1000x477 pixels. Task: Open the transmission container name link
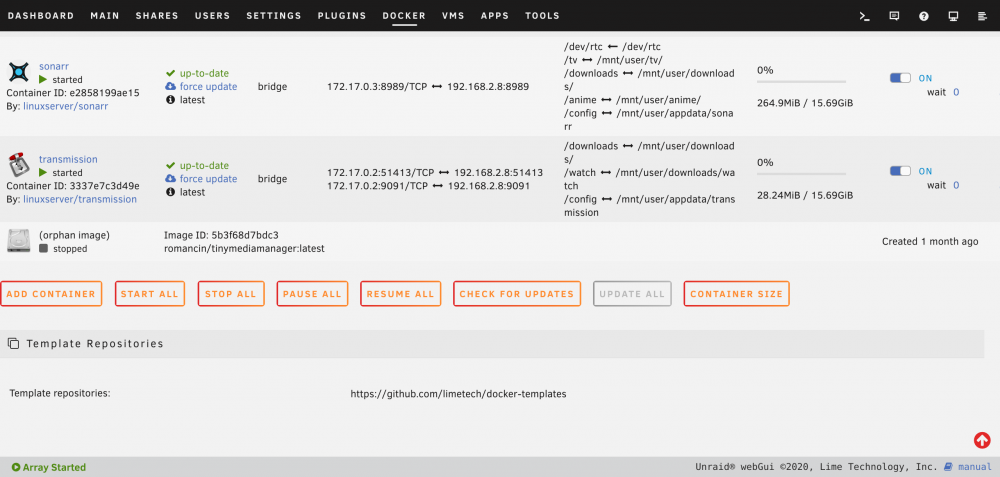(x=68, y=159)
